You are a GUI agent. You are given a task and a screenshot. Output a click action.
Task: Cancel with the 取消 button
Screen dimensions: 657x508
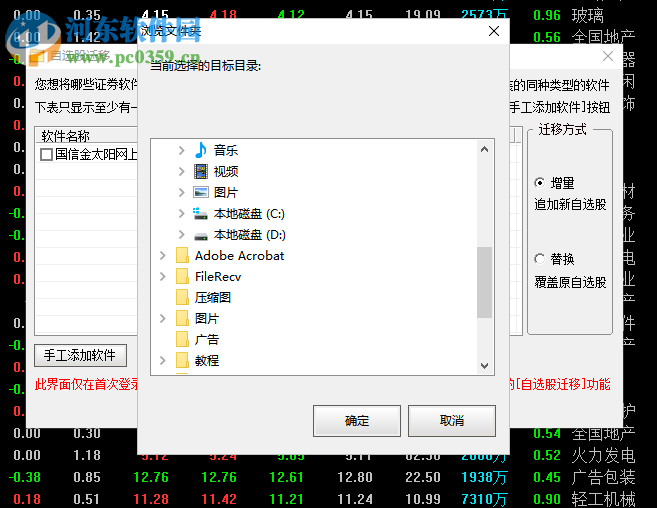[452, 420]
